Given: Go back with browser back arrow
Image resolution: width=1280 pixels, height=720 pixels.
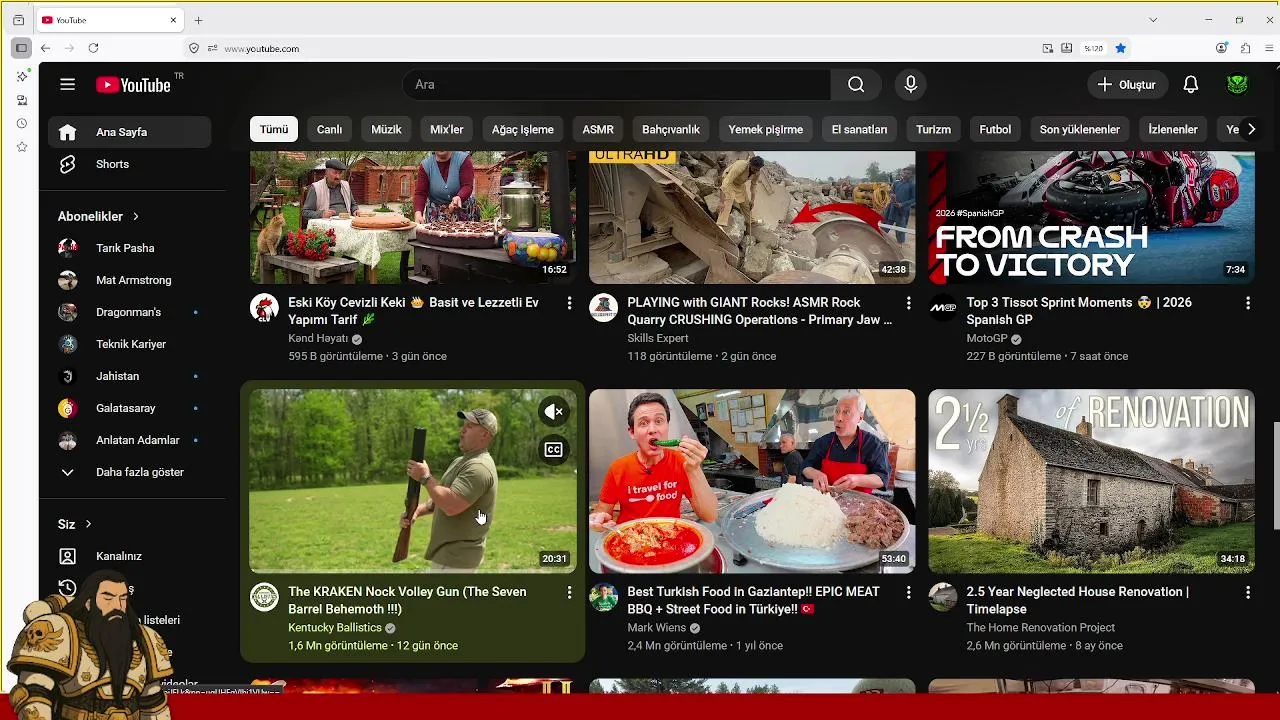Looking at the screenshot, I should 45,48.
